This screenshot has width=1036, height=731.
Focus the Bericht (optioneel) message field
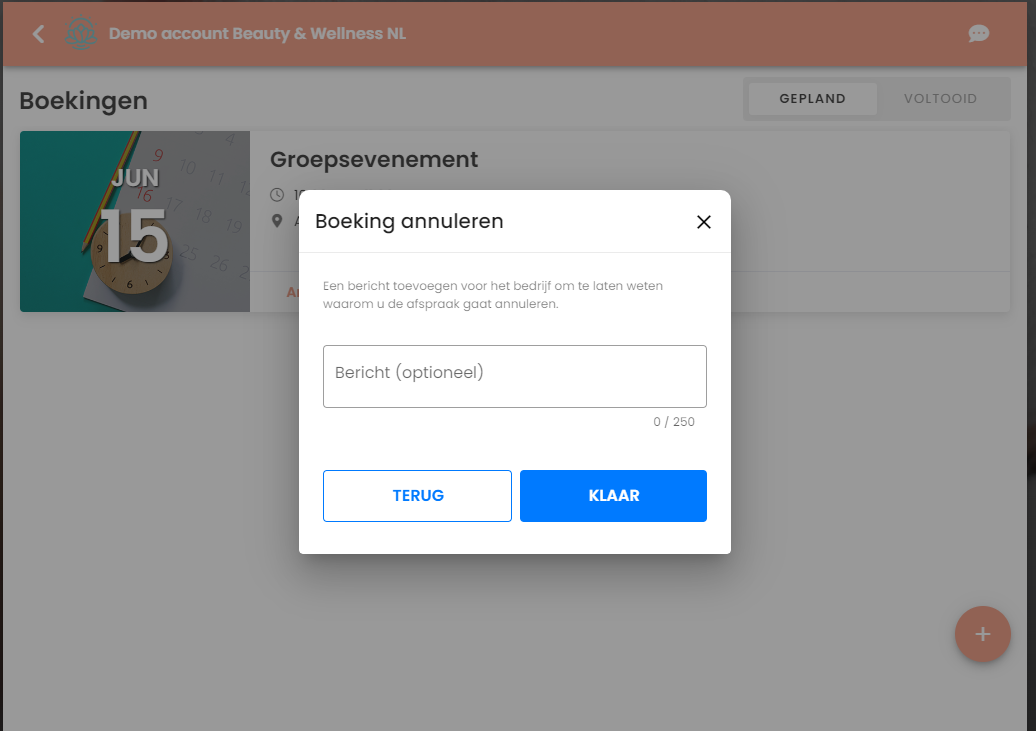(515, 376)
